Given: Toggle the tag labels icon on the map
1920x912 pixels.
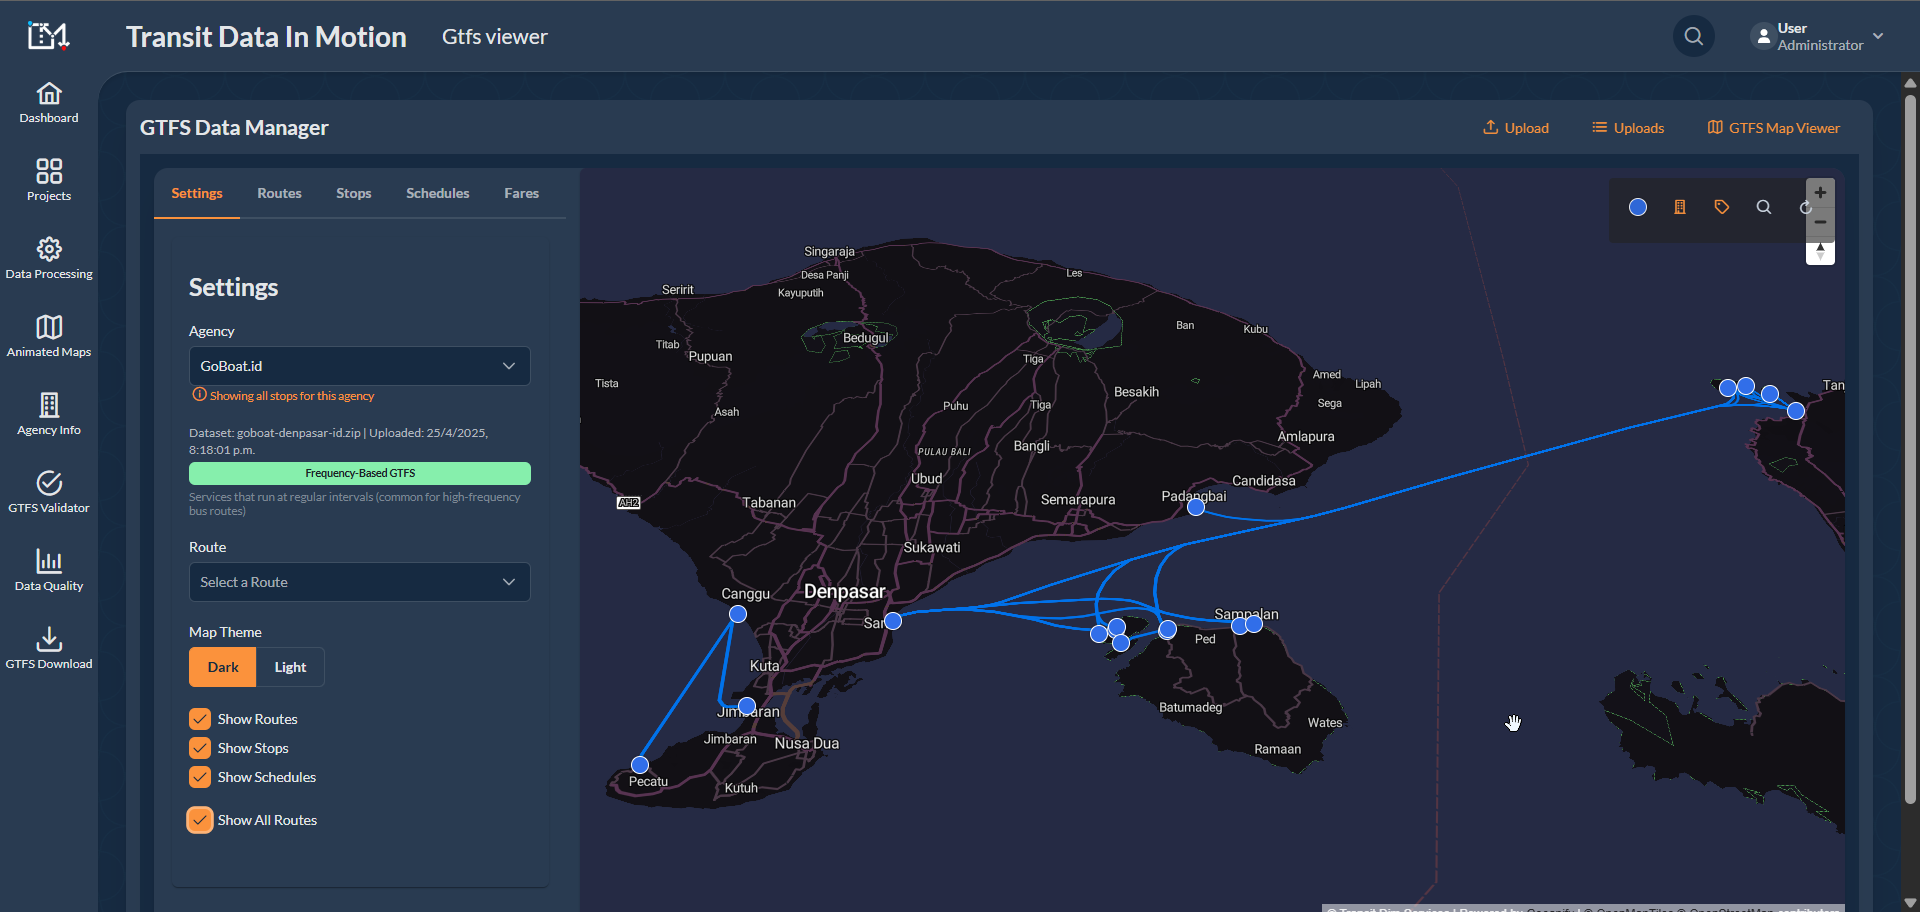Looking at the screenshot, I should 1722,207.
